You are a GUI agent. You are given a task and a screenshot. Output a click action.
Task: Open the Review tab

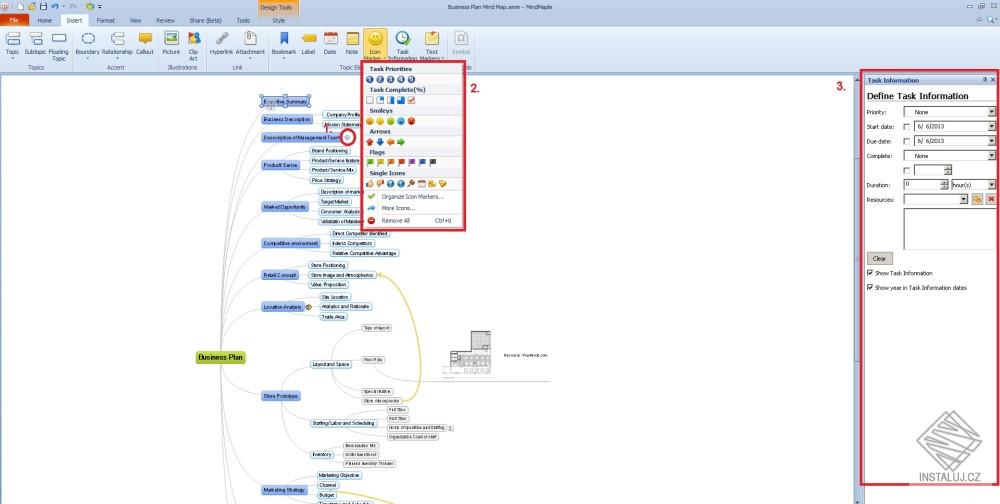click(x=165, y=20)
